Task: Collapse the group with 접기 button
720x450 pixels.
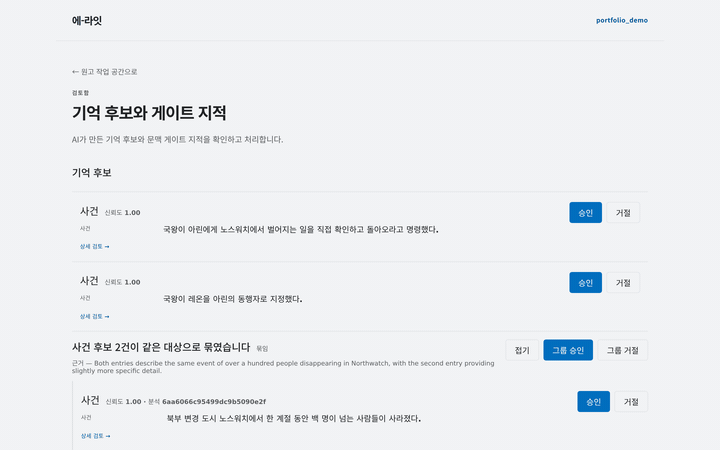Action: pos(522,350)
